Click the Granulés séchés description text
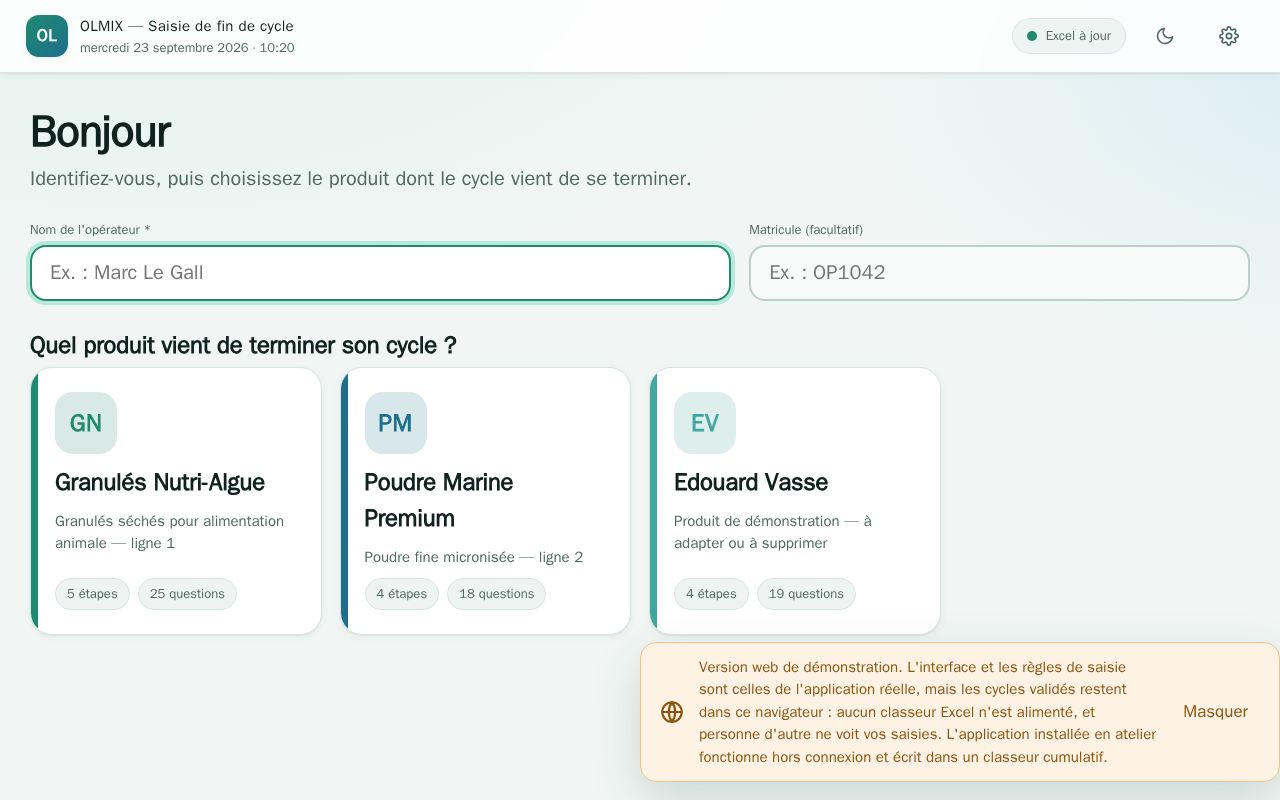 (170, 532)
